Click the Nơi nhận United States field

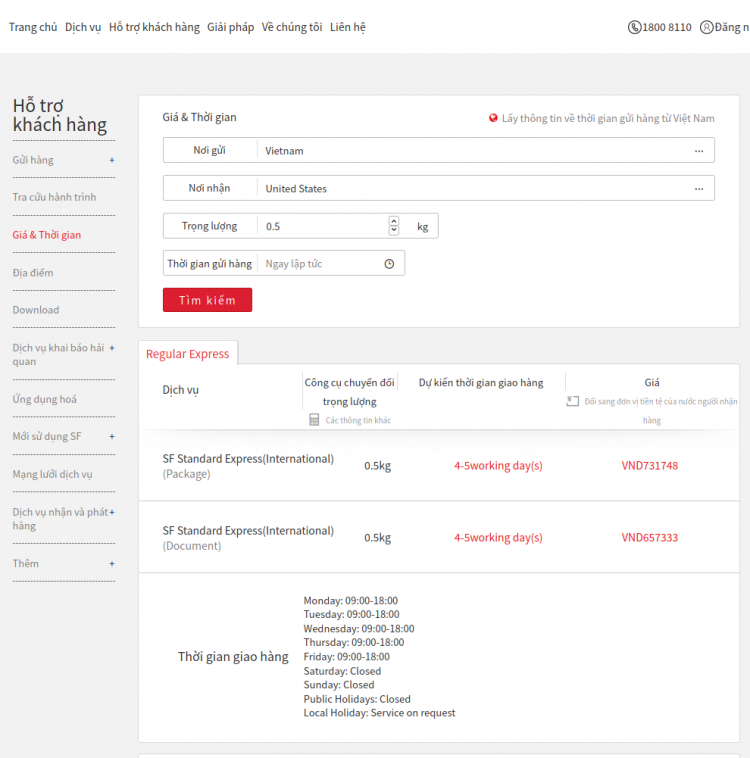[439, 188]
